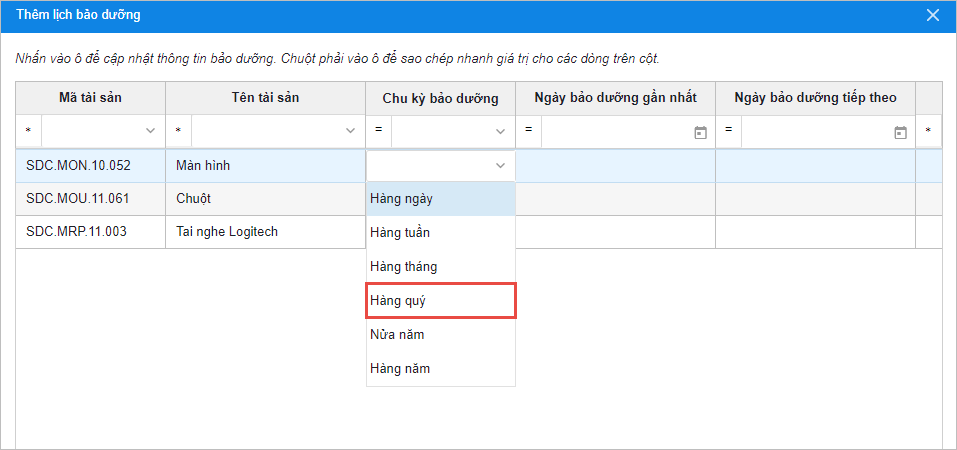Open calendar picker for Ngày bảo dưỡng gần nhất filter
This screenshot has height=450, width=957.
click(700, 131)
